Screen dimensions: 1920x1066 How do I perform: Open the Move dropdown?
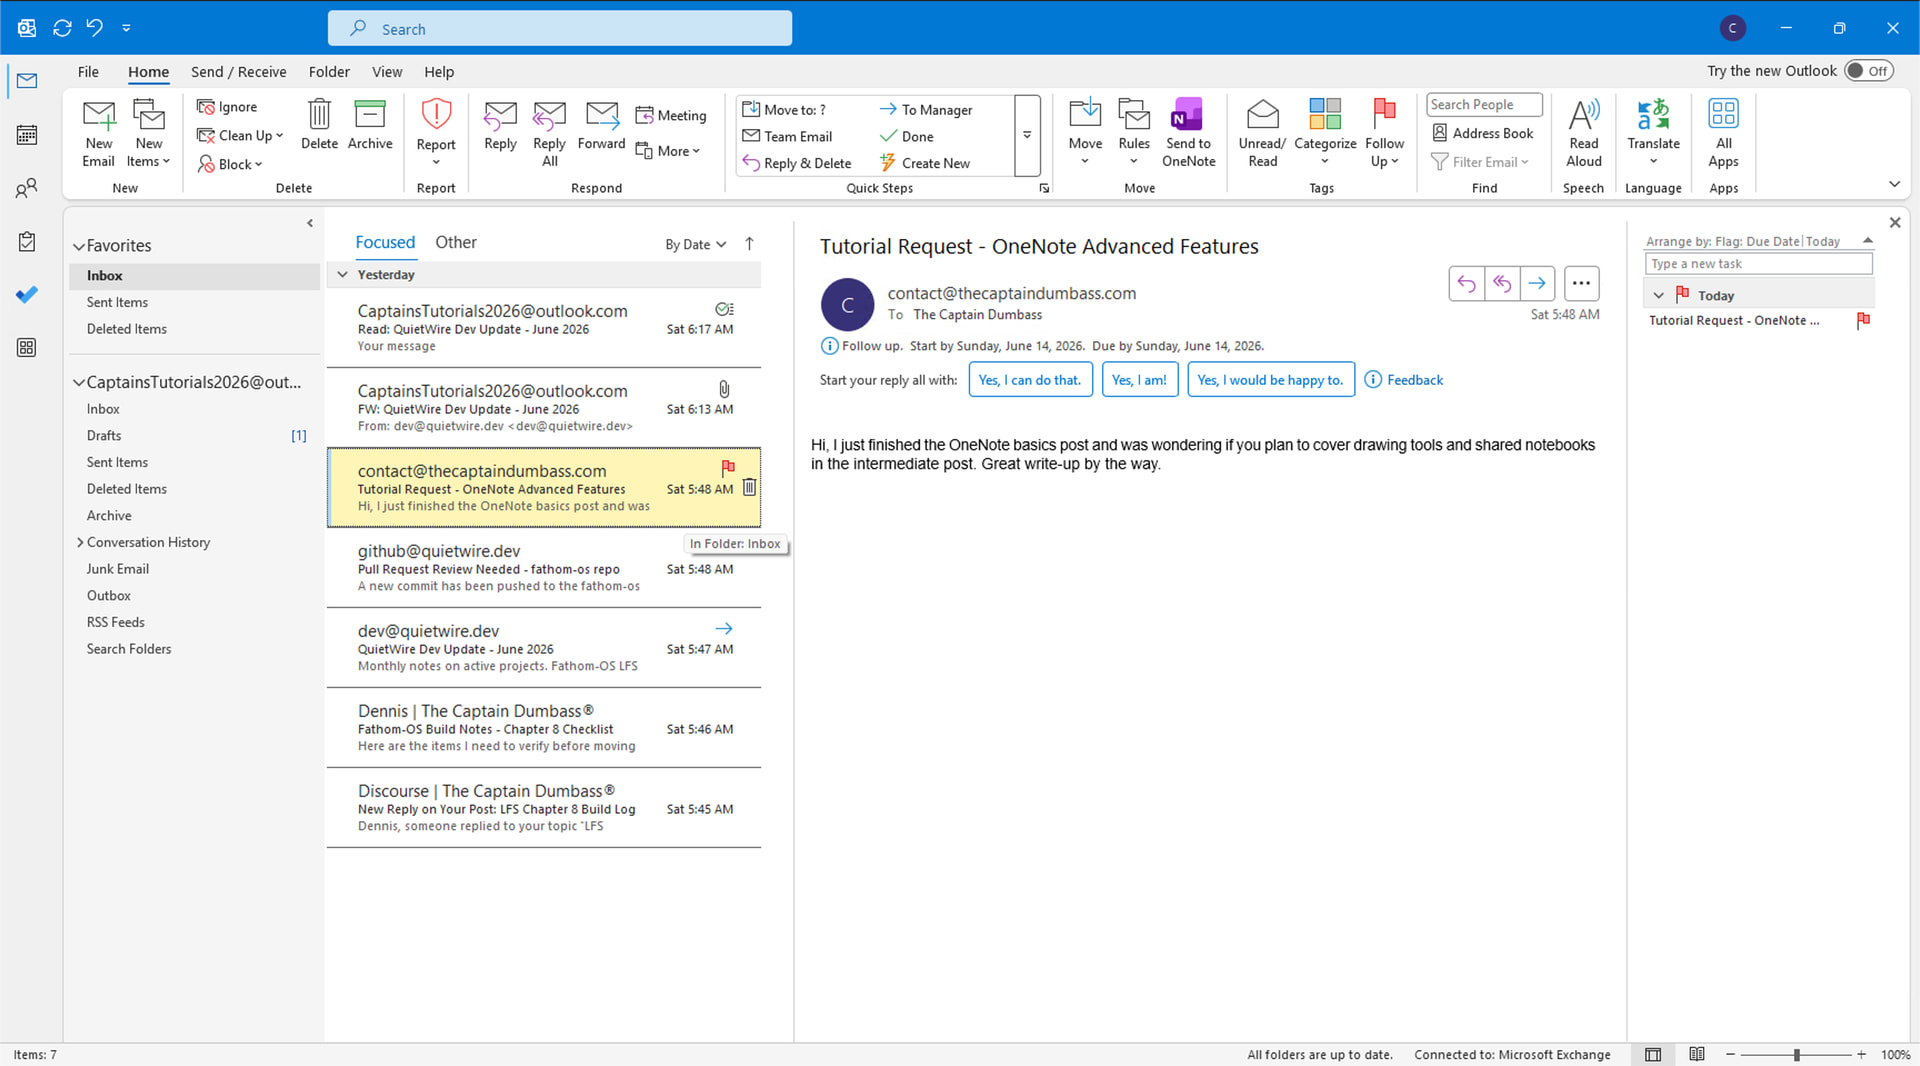pyautogui.click(x=1085, y=133)
